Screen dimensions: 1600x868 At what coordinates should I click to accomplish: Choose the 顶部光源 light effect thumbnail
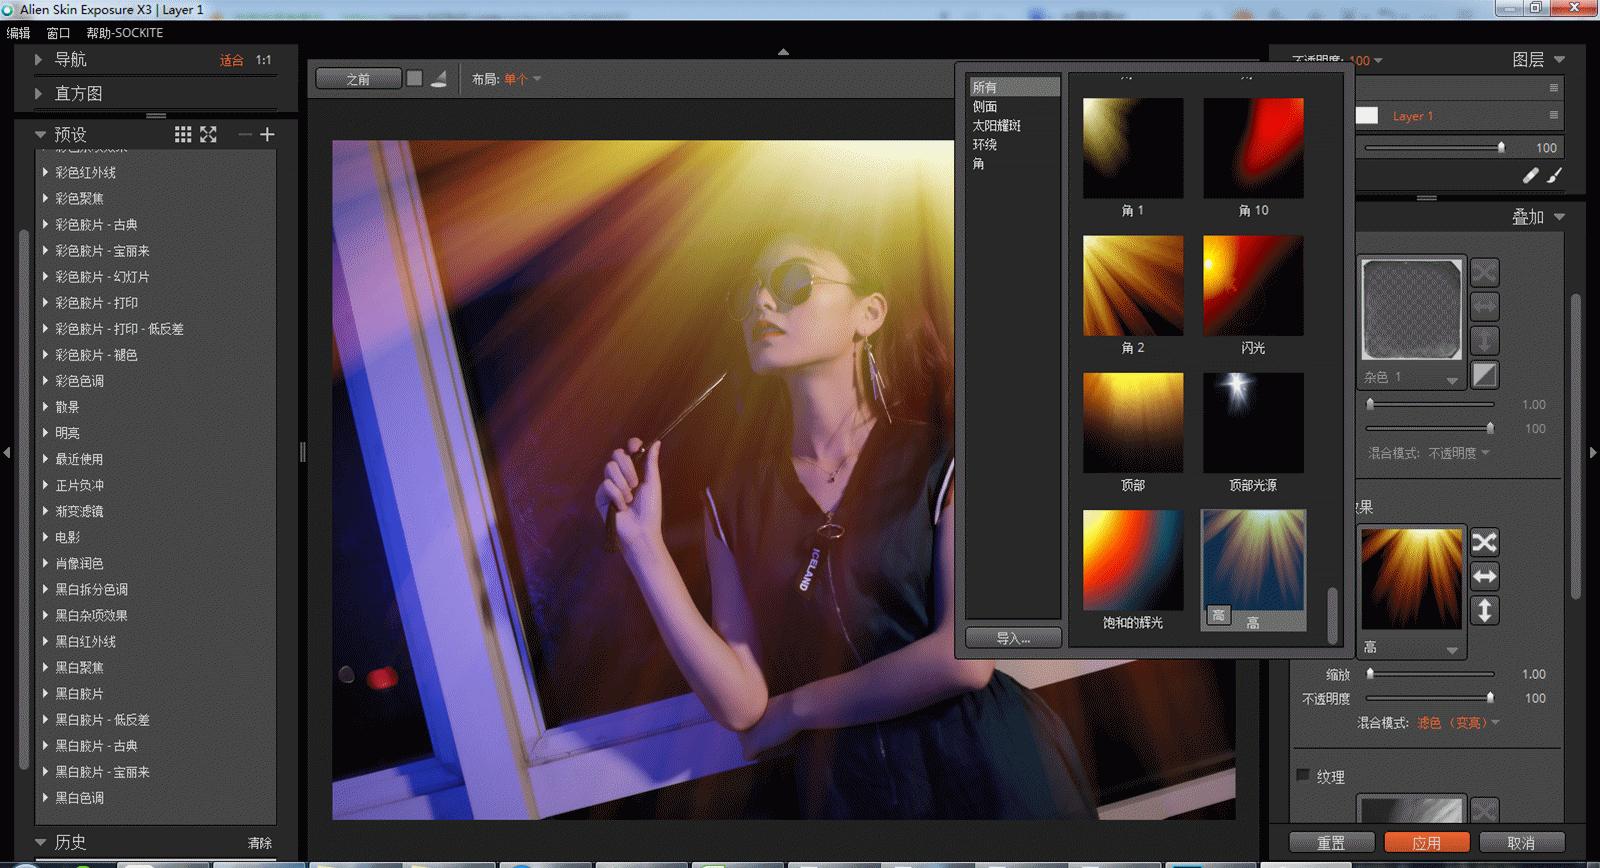[1252, 423]
